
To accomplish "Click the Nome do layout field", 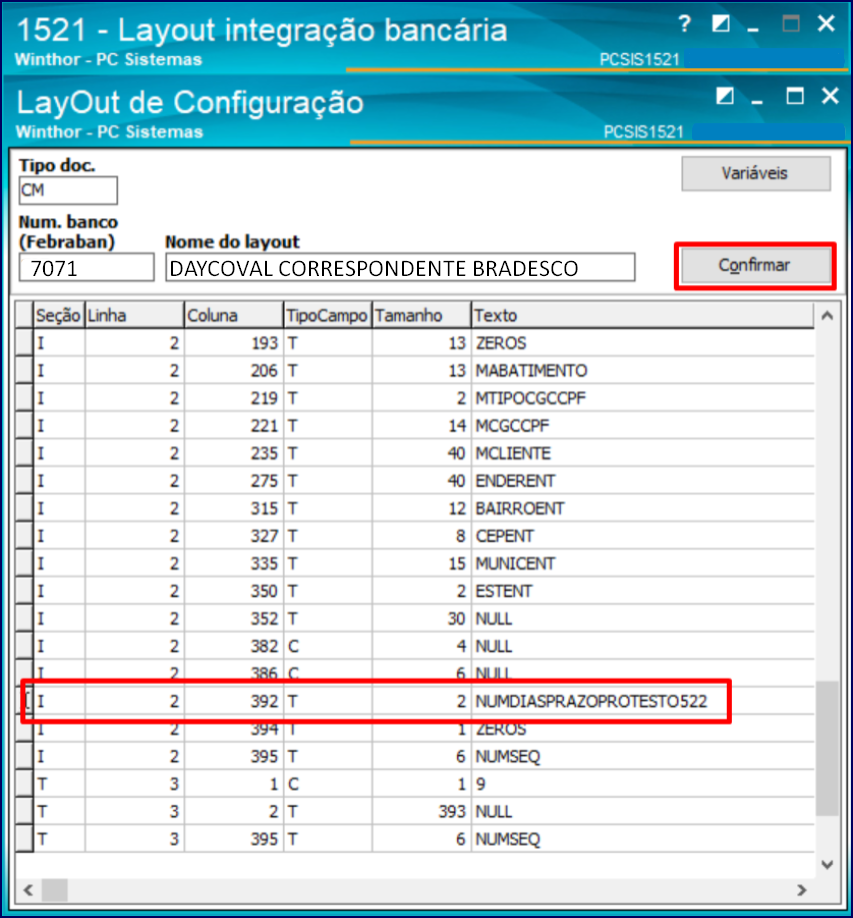I will pyautogui.click(x=400, y=268).
